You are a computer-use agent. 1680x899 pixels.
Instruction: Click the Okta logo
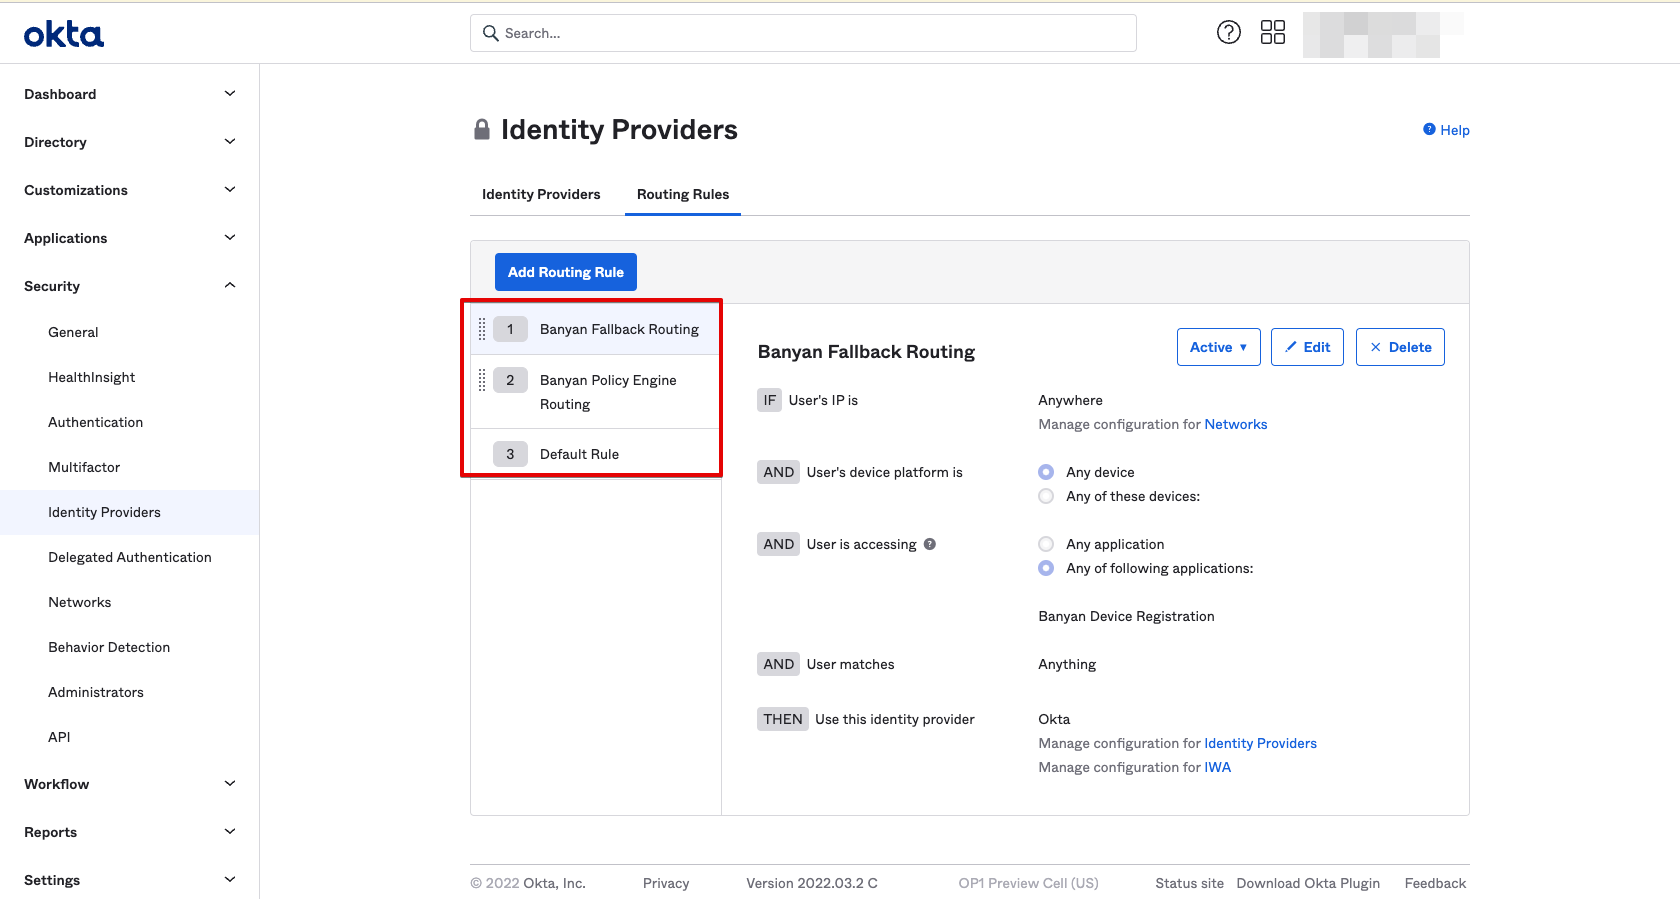[x=64, y=35]
